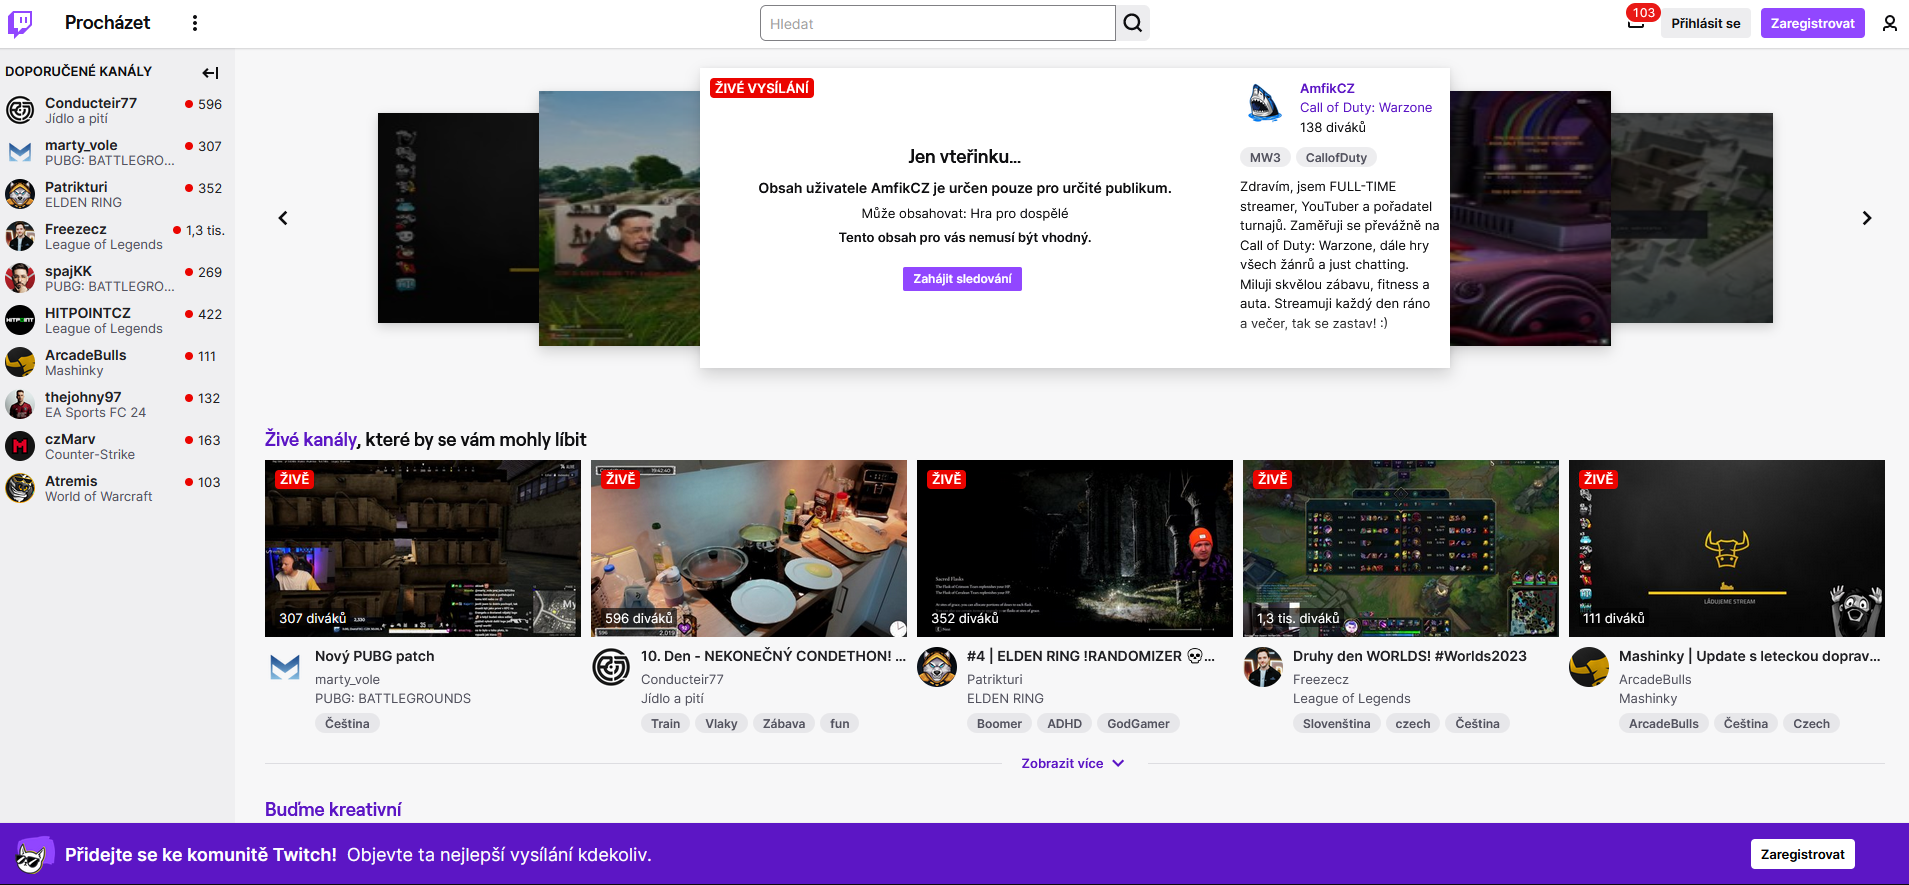
Task: Click the Nový PUBG patch title
Action: click(375, 656)
